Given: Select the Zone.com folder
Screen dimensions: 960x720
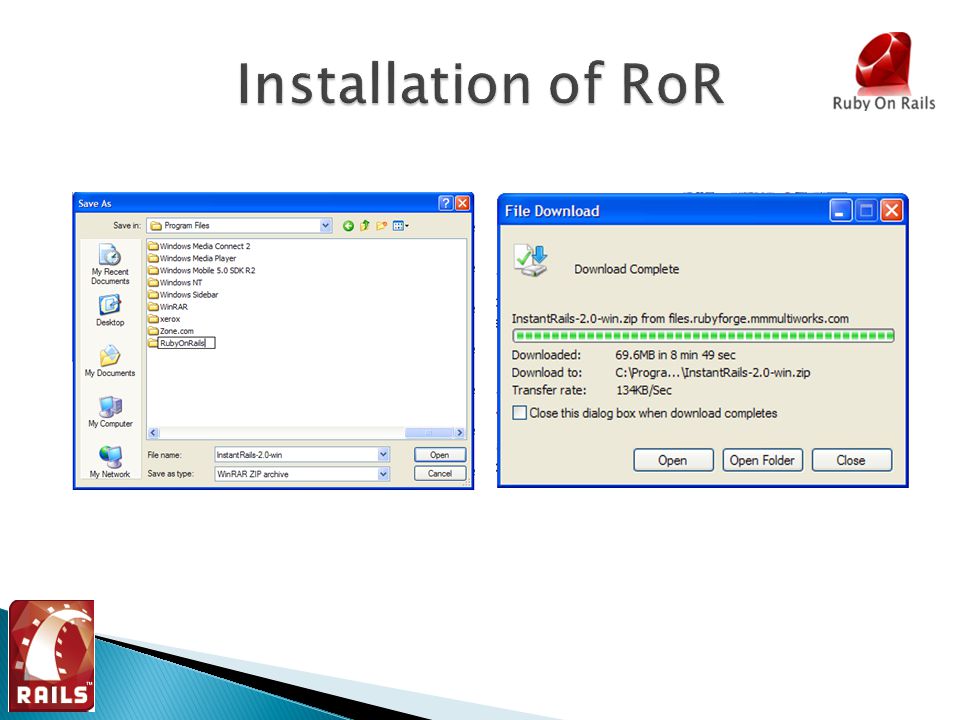Looking at the screenshot, I should [171, 331].
